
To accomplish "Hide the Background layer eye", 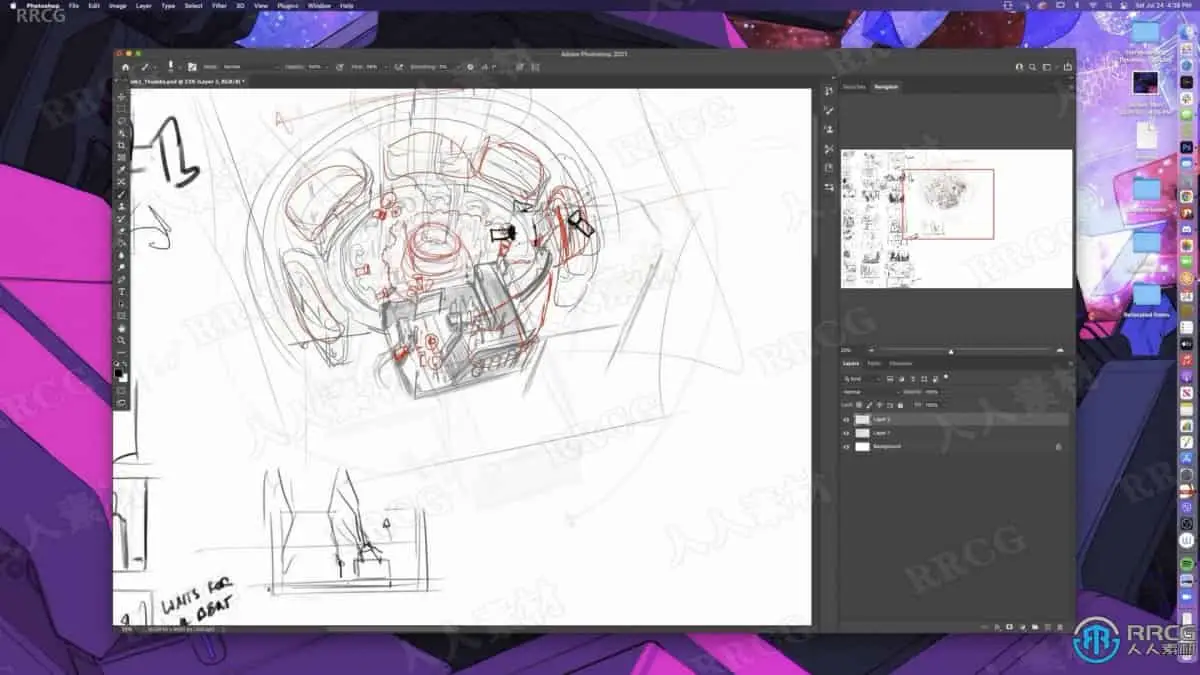I will click(x=846, y=447).
